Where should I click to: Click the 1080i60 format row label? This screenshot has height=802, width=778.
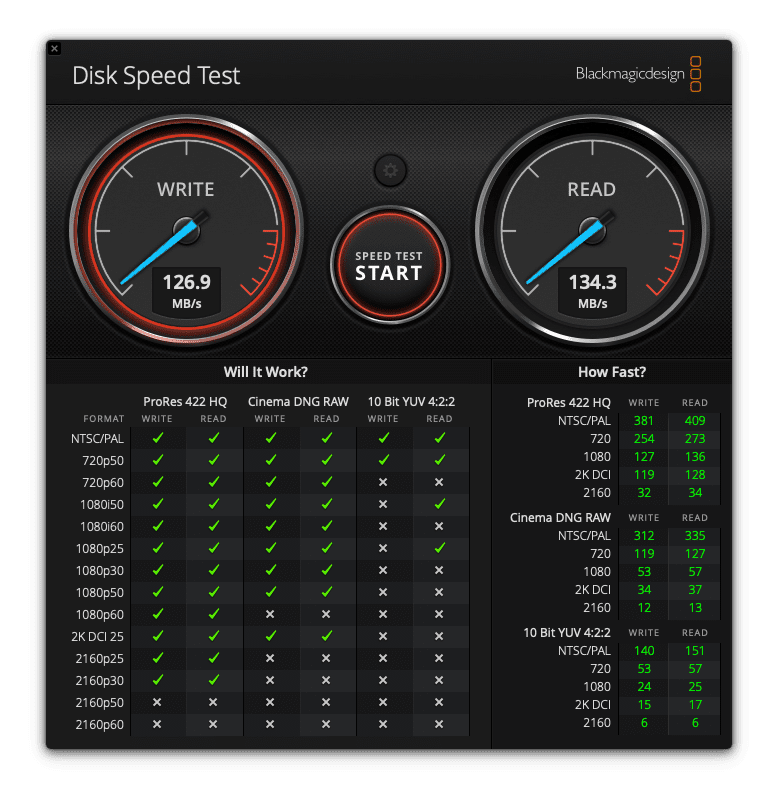pyautogui.click(x=102, y=527)
